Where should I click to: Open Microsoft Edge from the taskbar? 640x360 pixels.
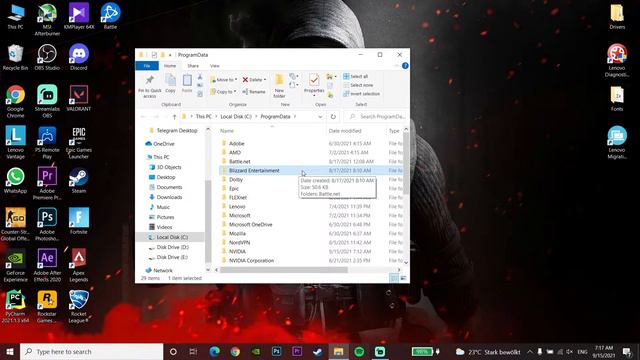(215, 351)
